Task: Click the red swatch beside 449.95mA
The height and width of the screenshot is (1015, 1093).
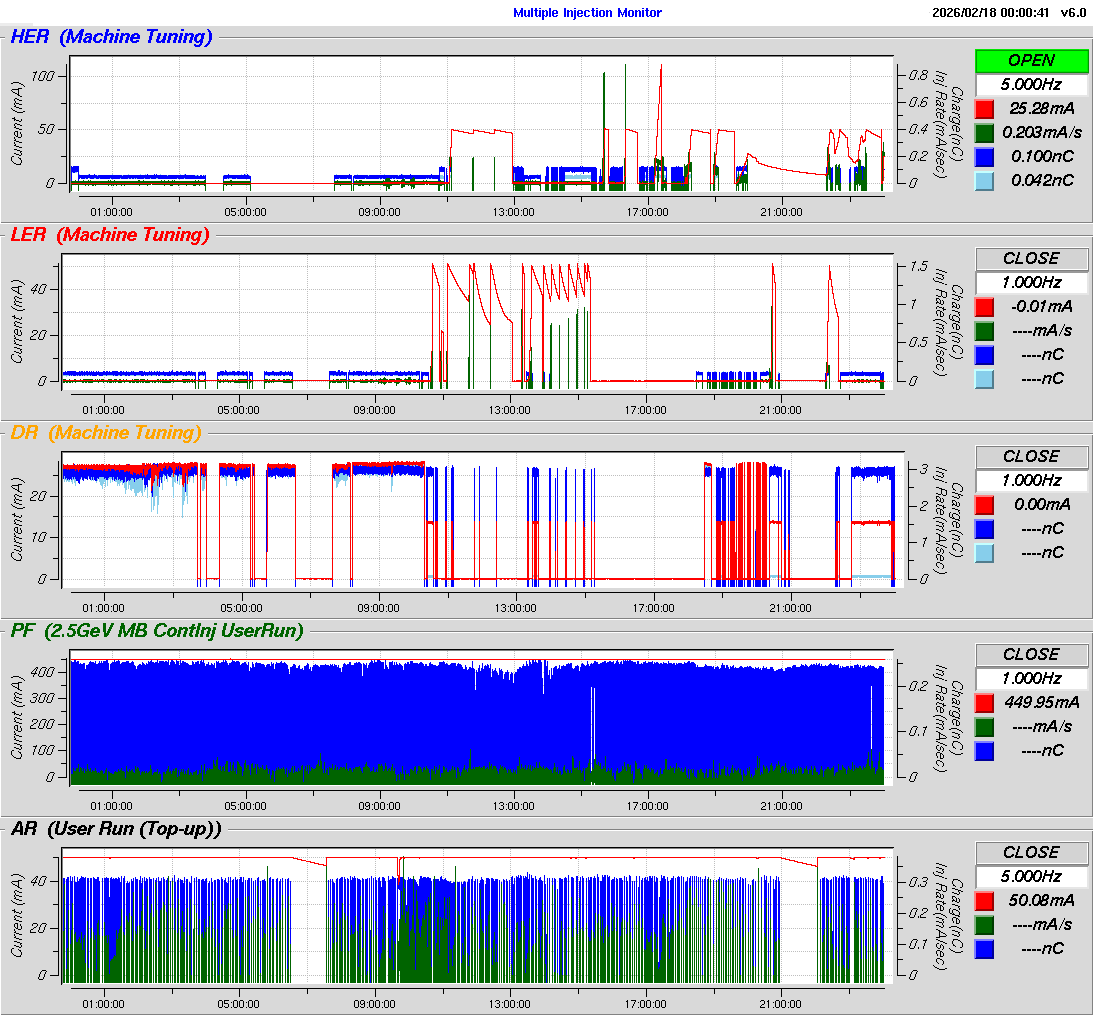Action: (x=985, y=702)
